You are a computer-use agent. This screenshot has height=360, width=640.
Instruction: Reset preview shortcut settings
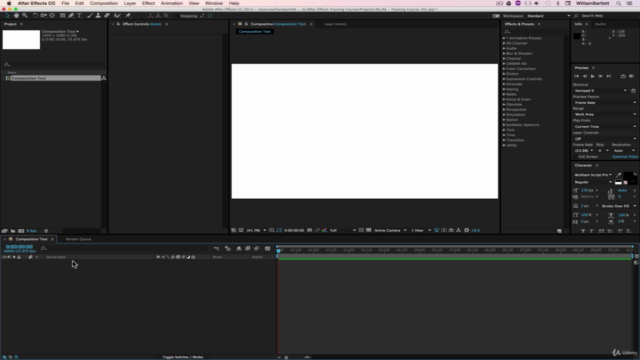coord(633,91)
